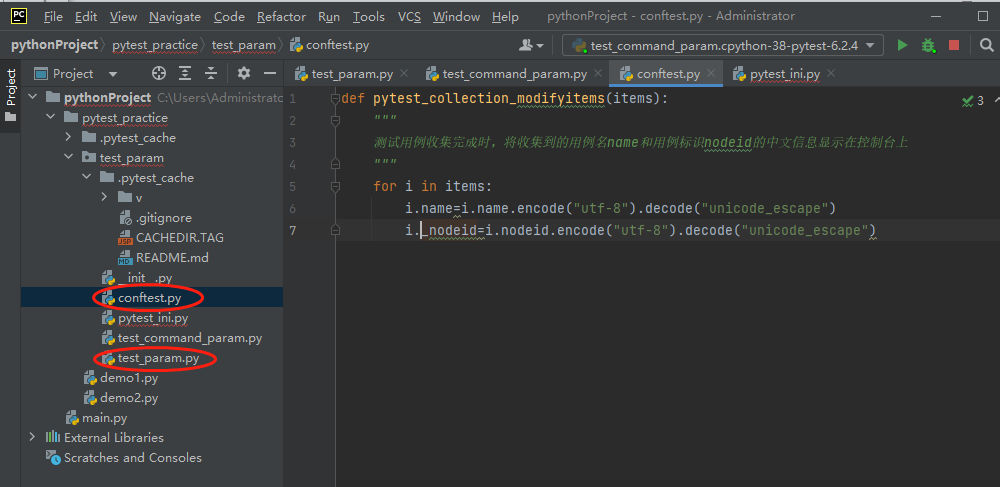Close the test_command_param.py tab

(x=598, y=74)
